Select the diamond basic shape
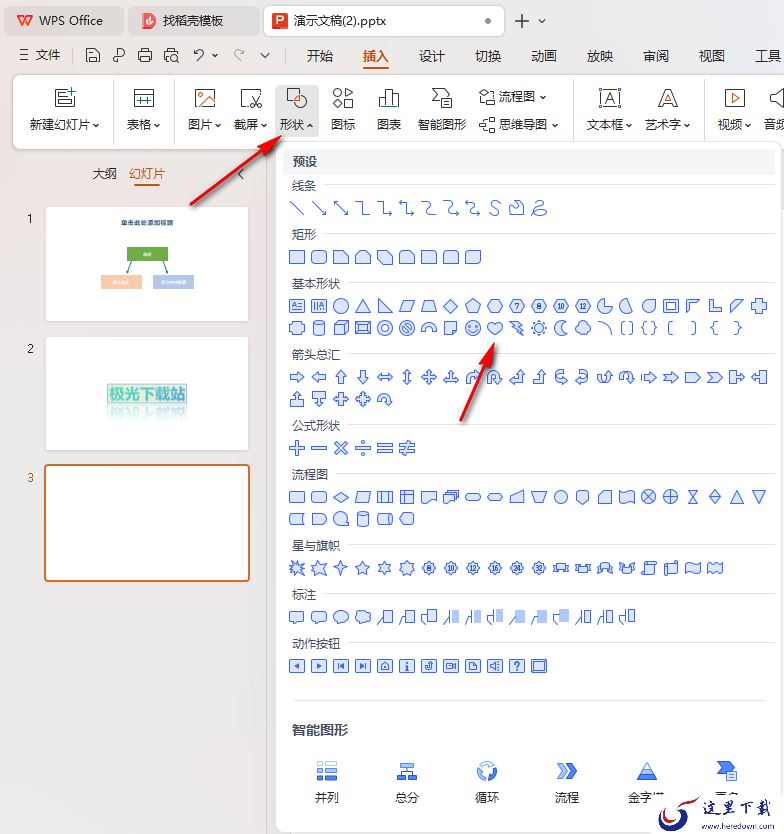Viewport: 784px width, 834px height. pos(451,306)
